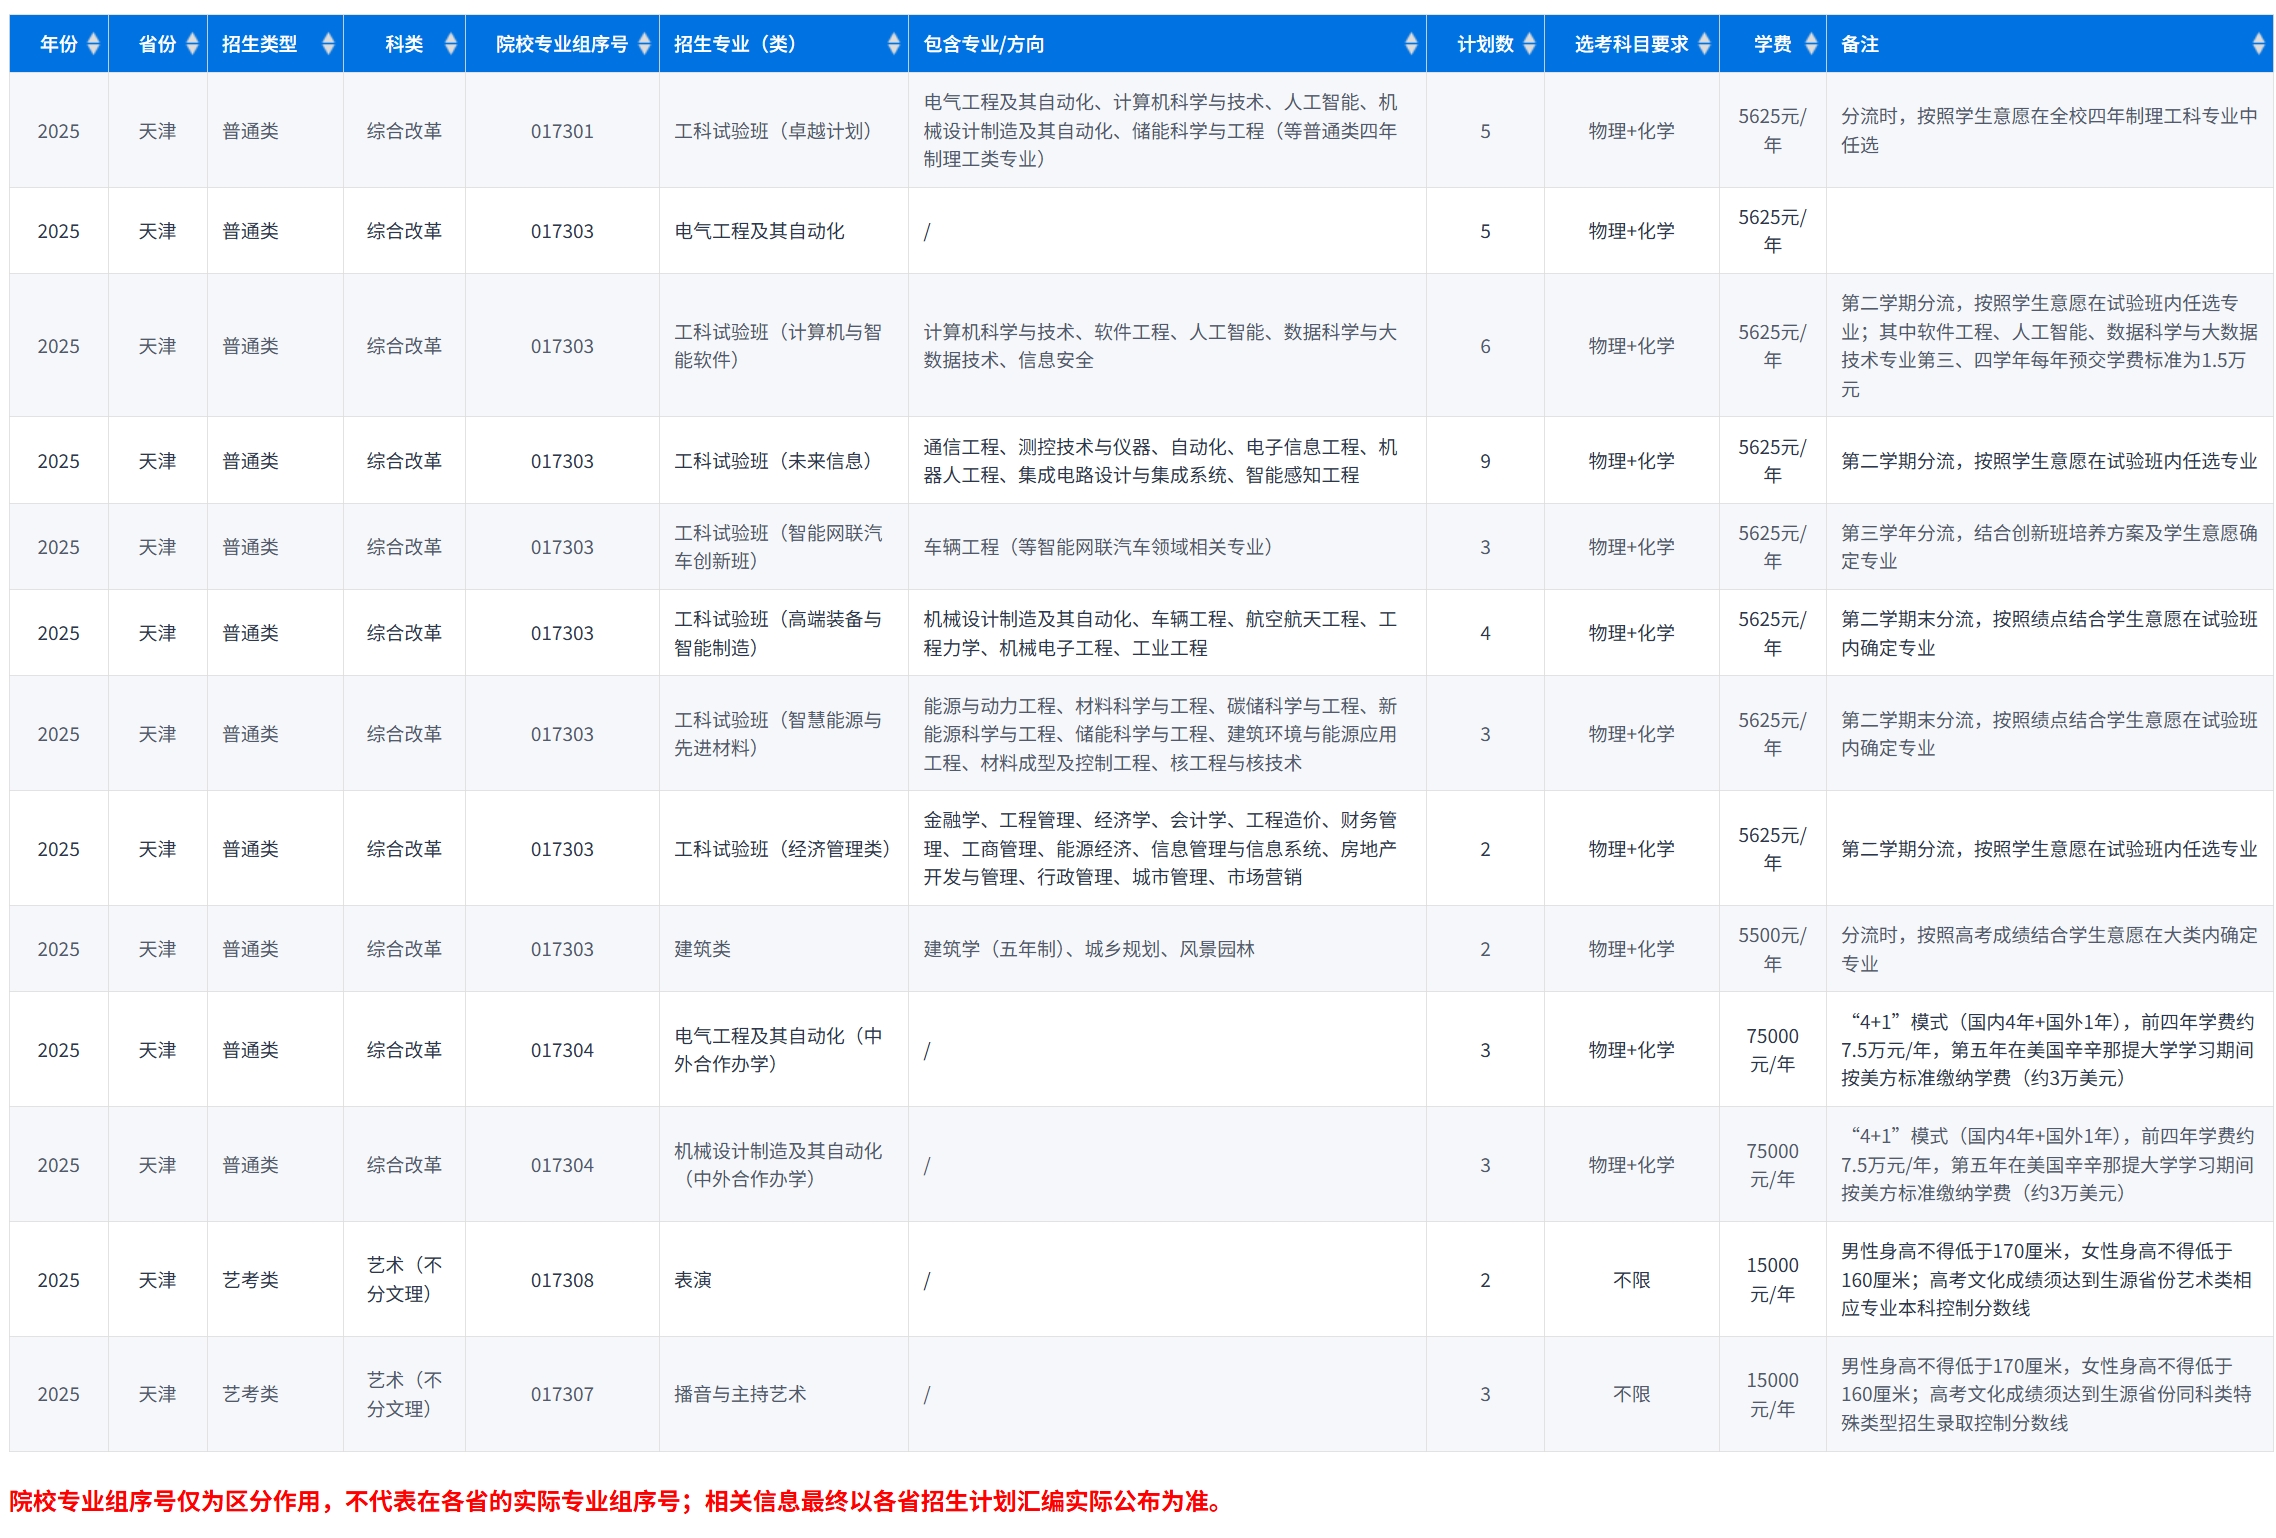Click sort arrows beside 计划数 header

coord(1529,44)
